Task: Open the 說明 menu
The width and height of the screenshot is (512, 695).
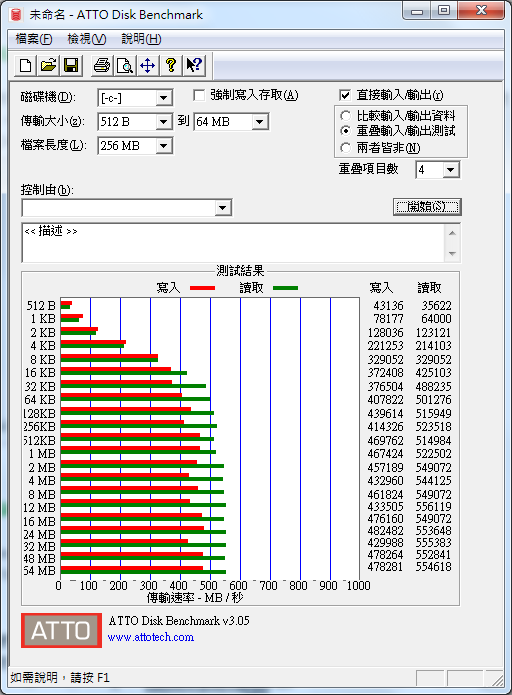Action: click(141, 39)
